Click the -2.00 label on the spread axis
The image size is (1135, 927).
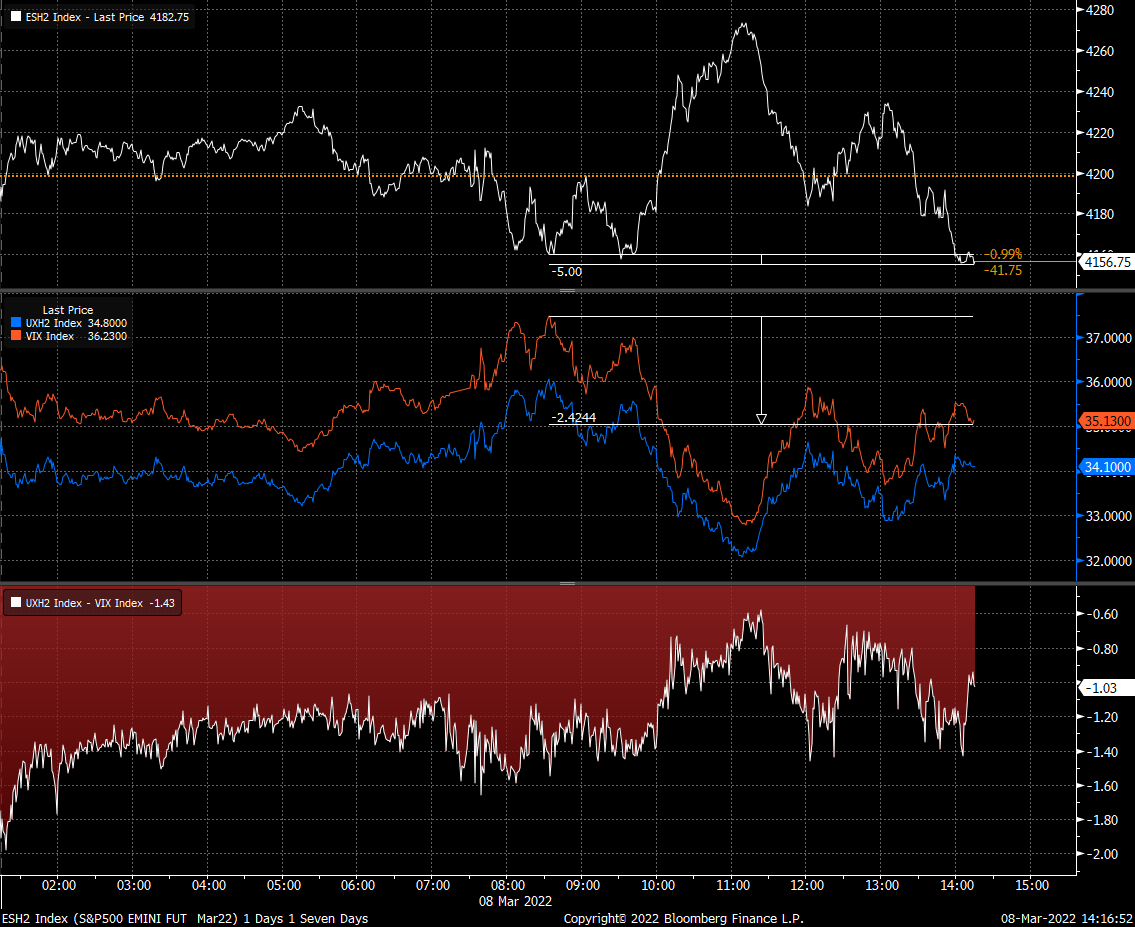(1102, 855)
